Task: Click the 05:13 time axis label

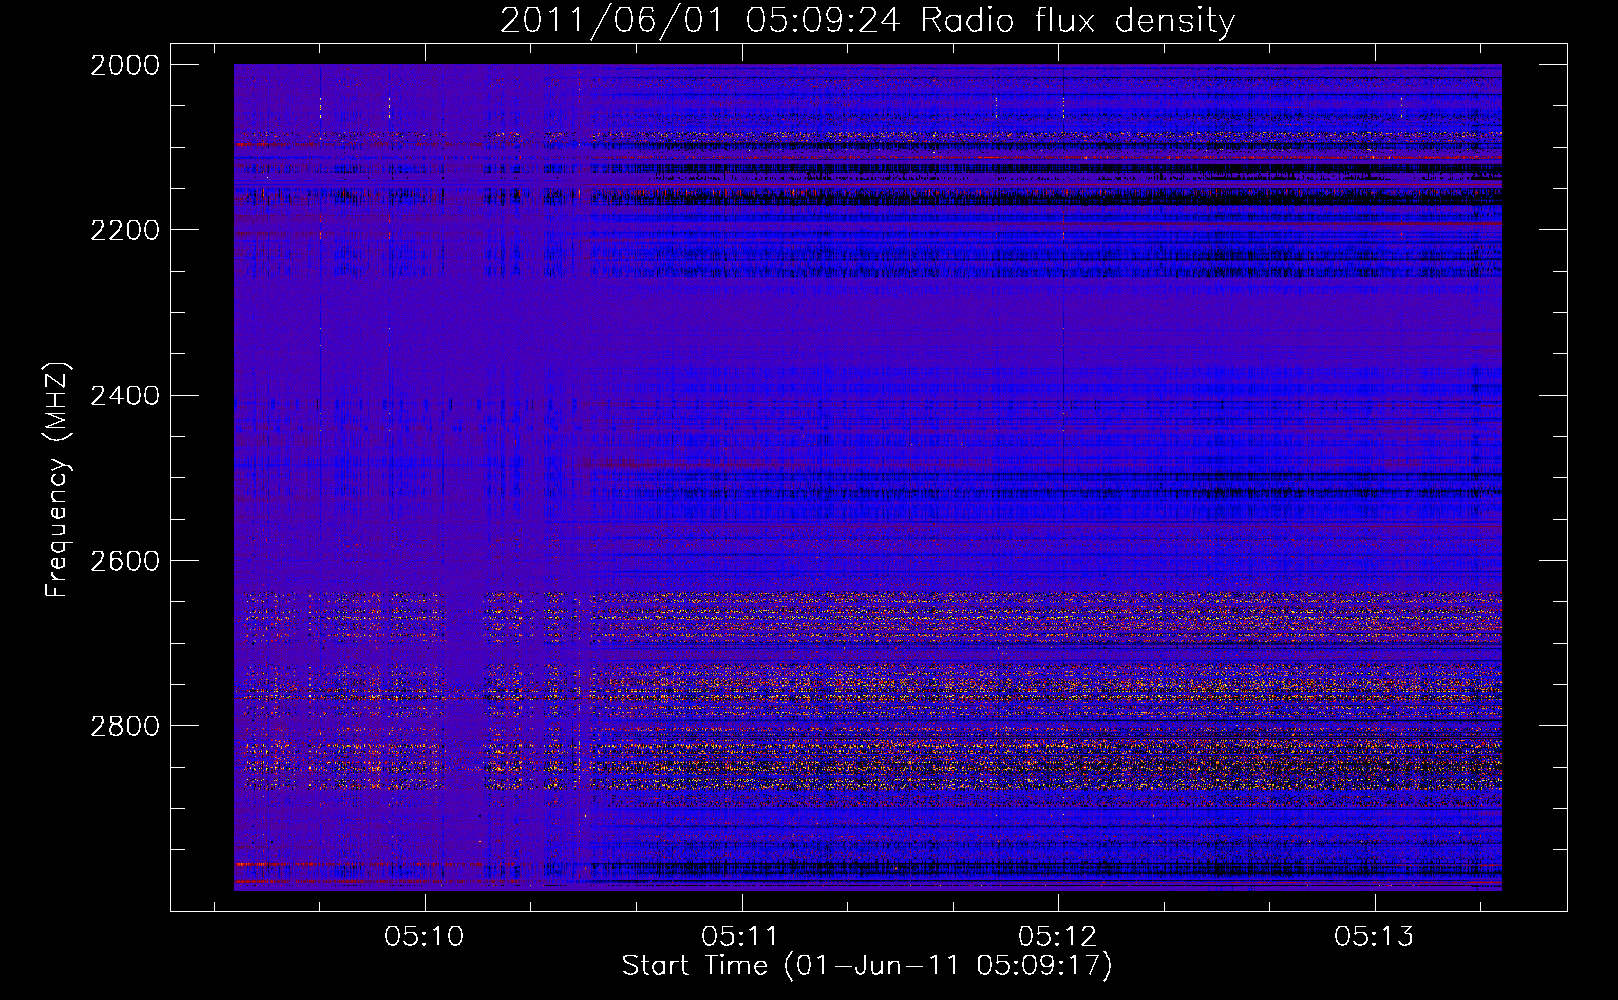Action: pos(1374,937)
